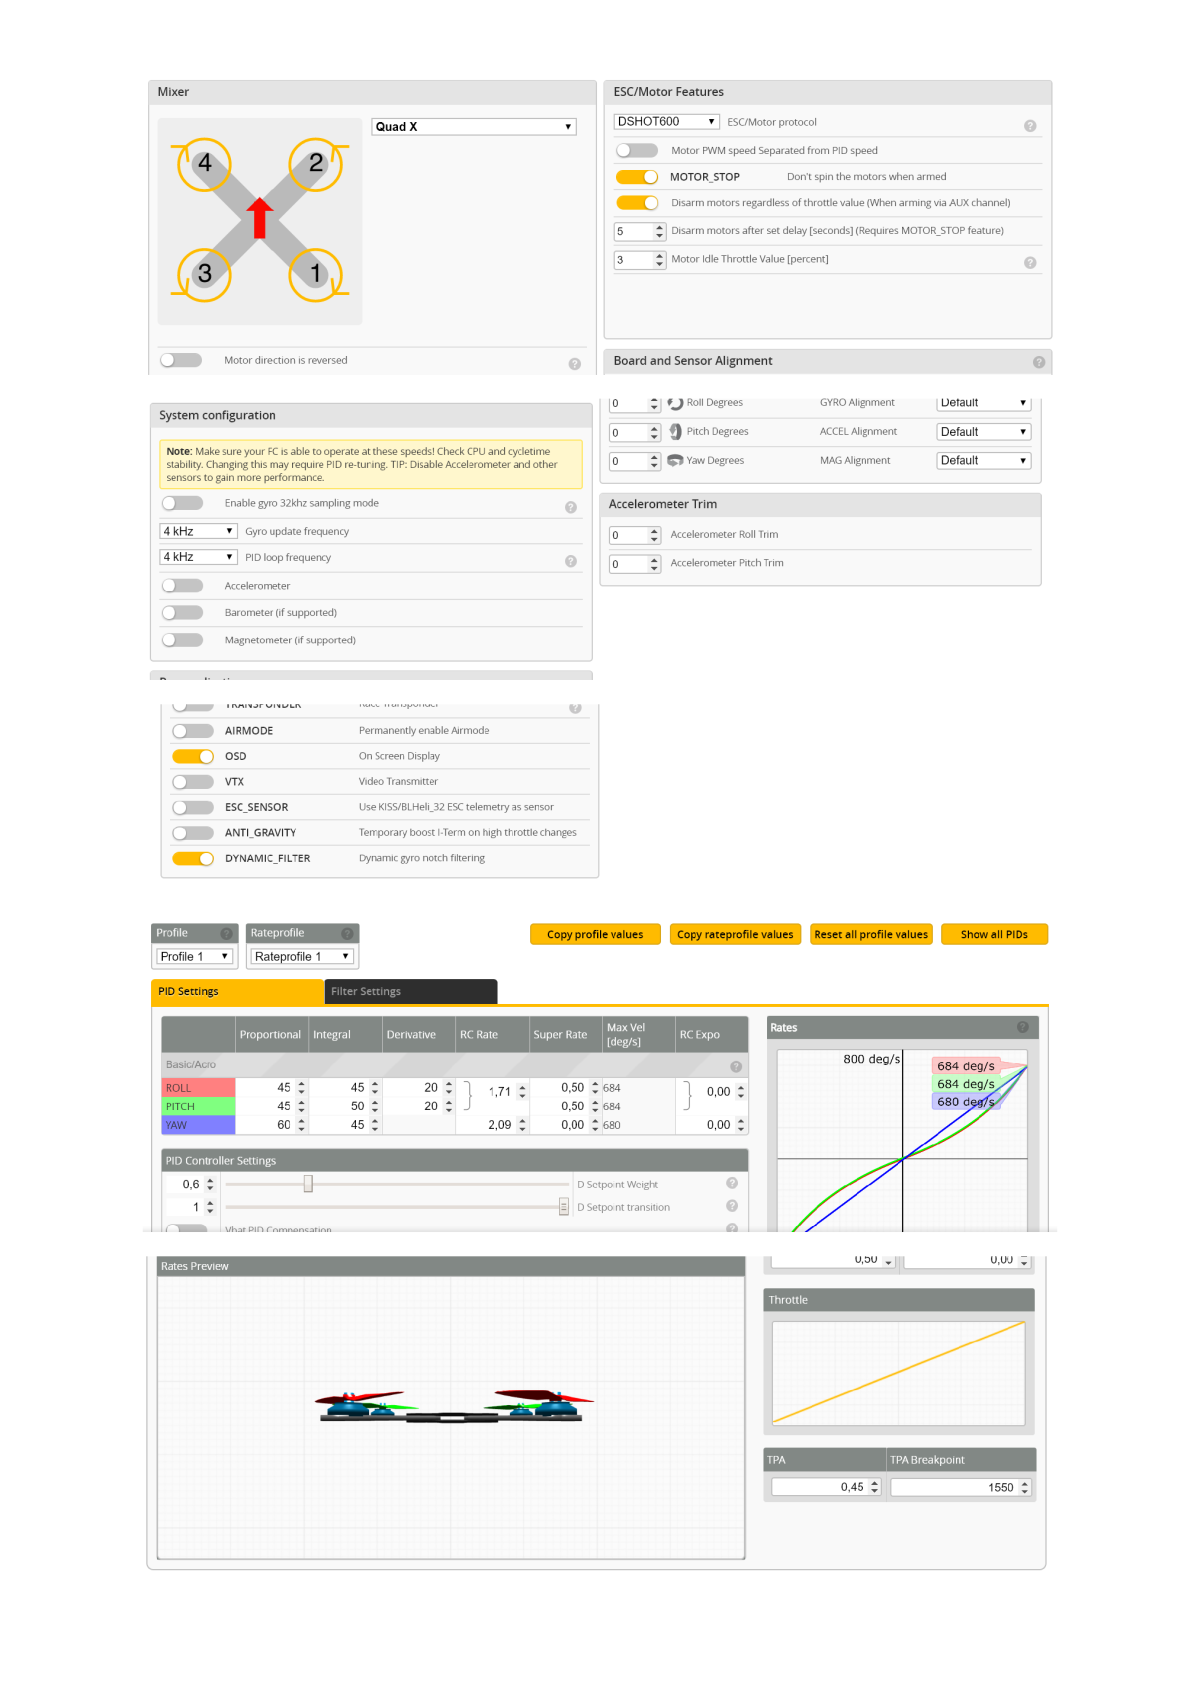Viewport: 1200px width, 1697px height.
Task: Toggle the ANTI_GRAVITY feature
Action: coord(193,833)
